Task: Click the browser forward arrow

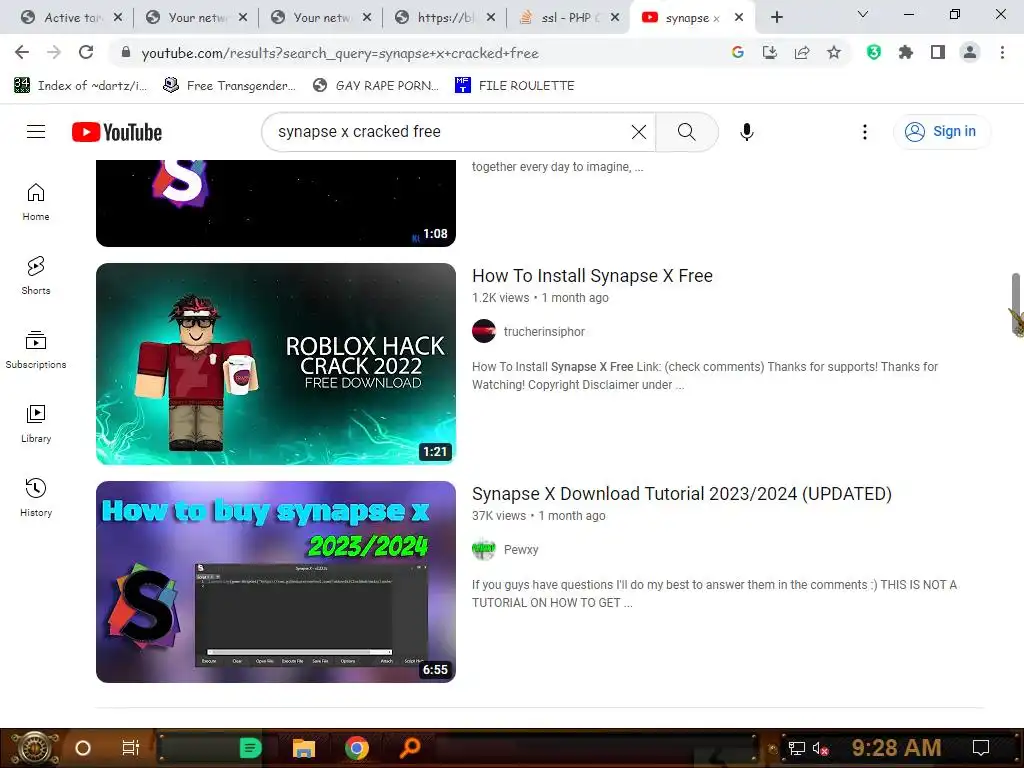Action: [x=54, y=52]
